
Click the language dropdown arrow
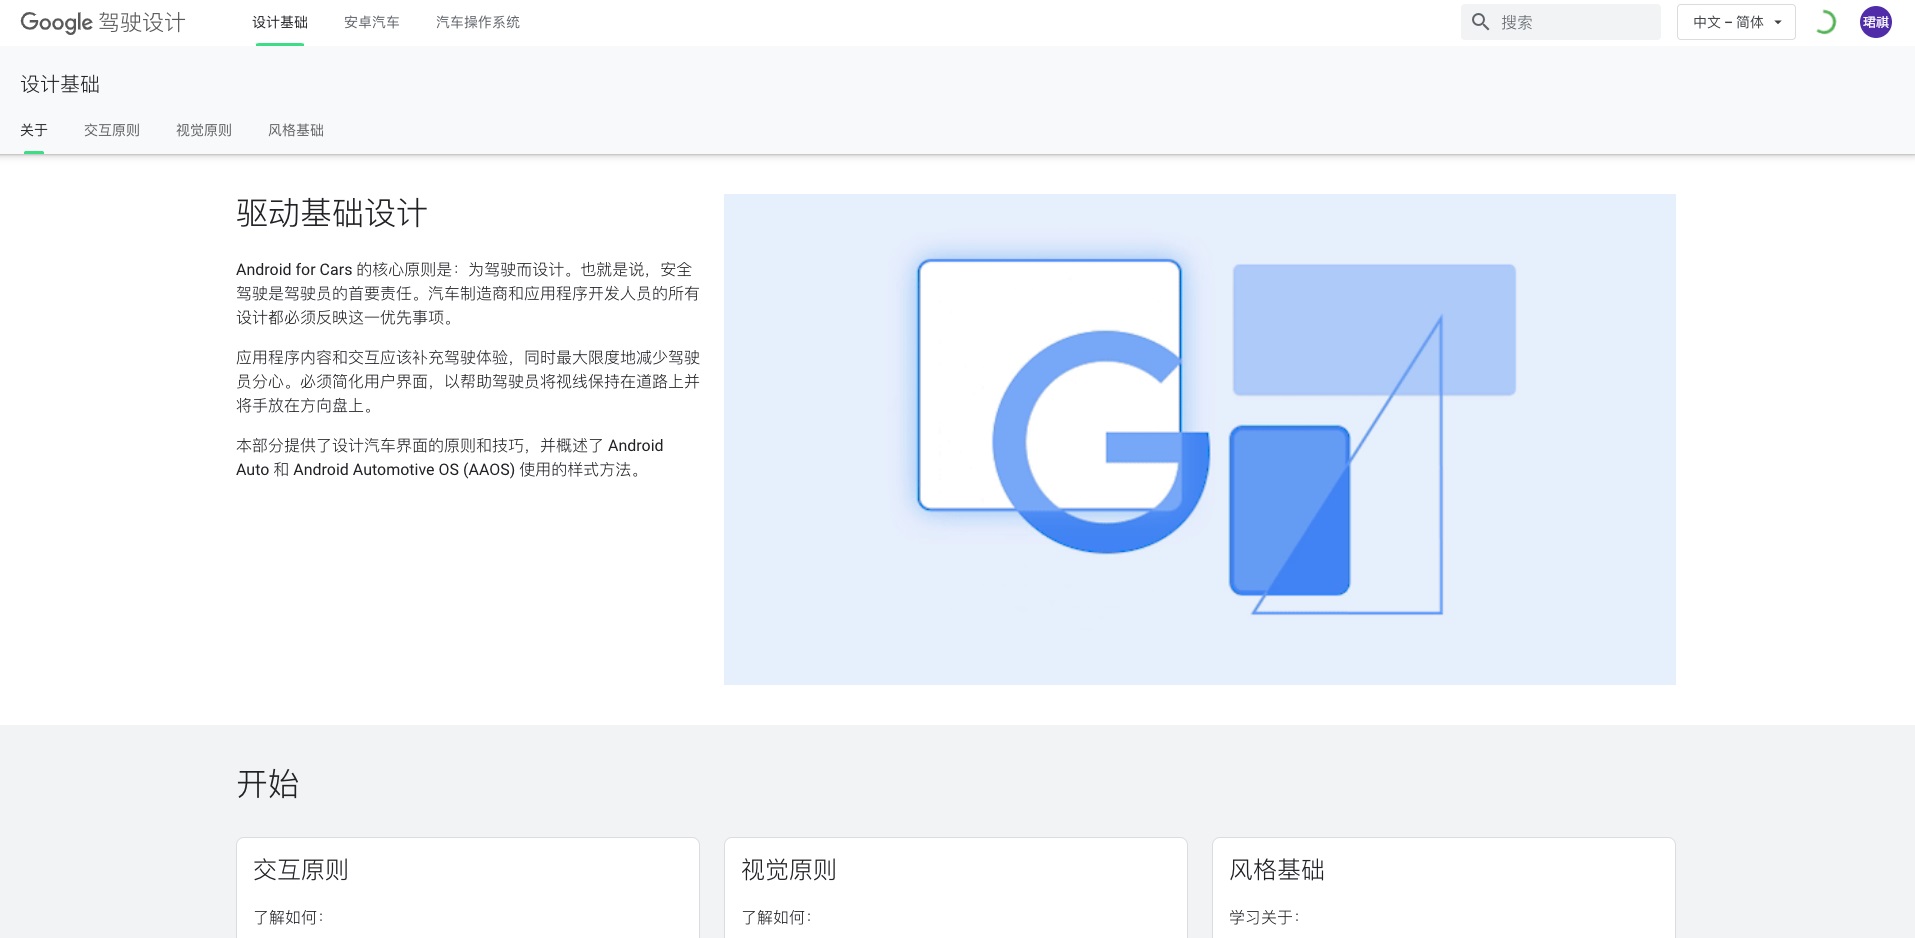coord(1778,22)
